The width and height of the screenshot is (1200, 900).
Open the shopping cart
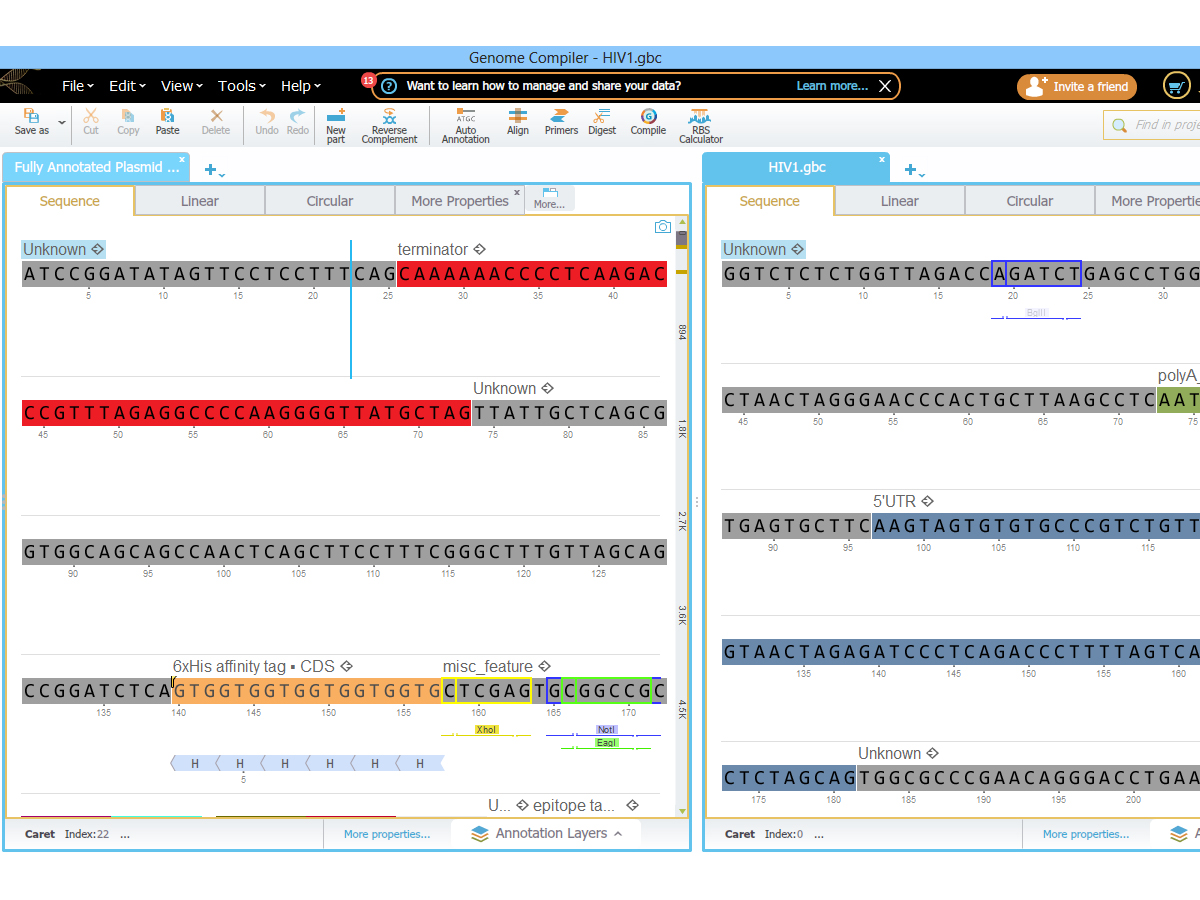tap(1177, 87)
